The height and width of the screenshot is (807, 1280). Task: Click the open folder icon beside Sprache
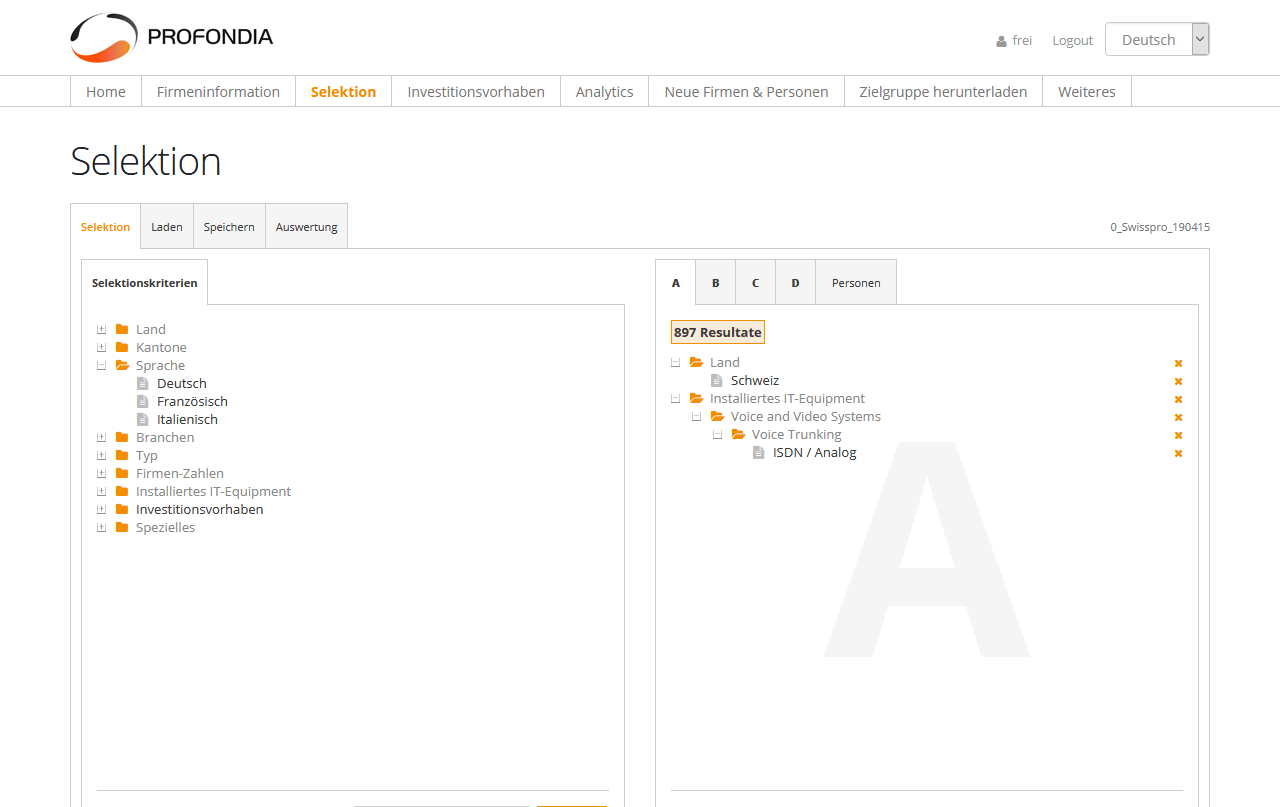[x=122, y=365]
